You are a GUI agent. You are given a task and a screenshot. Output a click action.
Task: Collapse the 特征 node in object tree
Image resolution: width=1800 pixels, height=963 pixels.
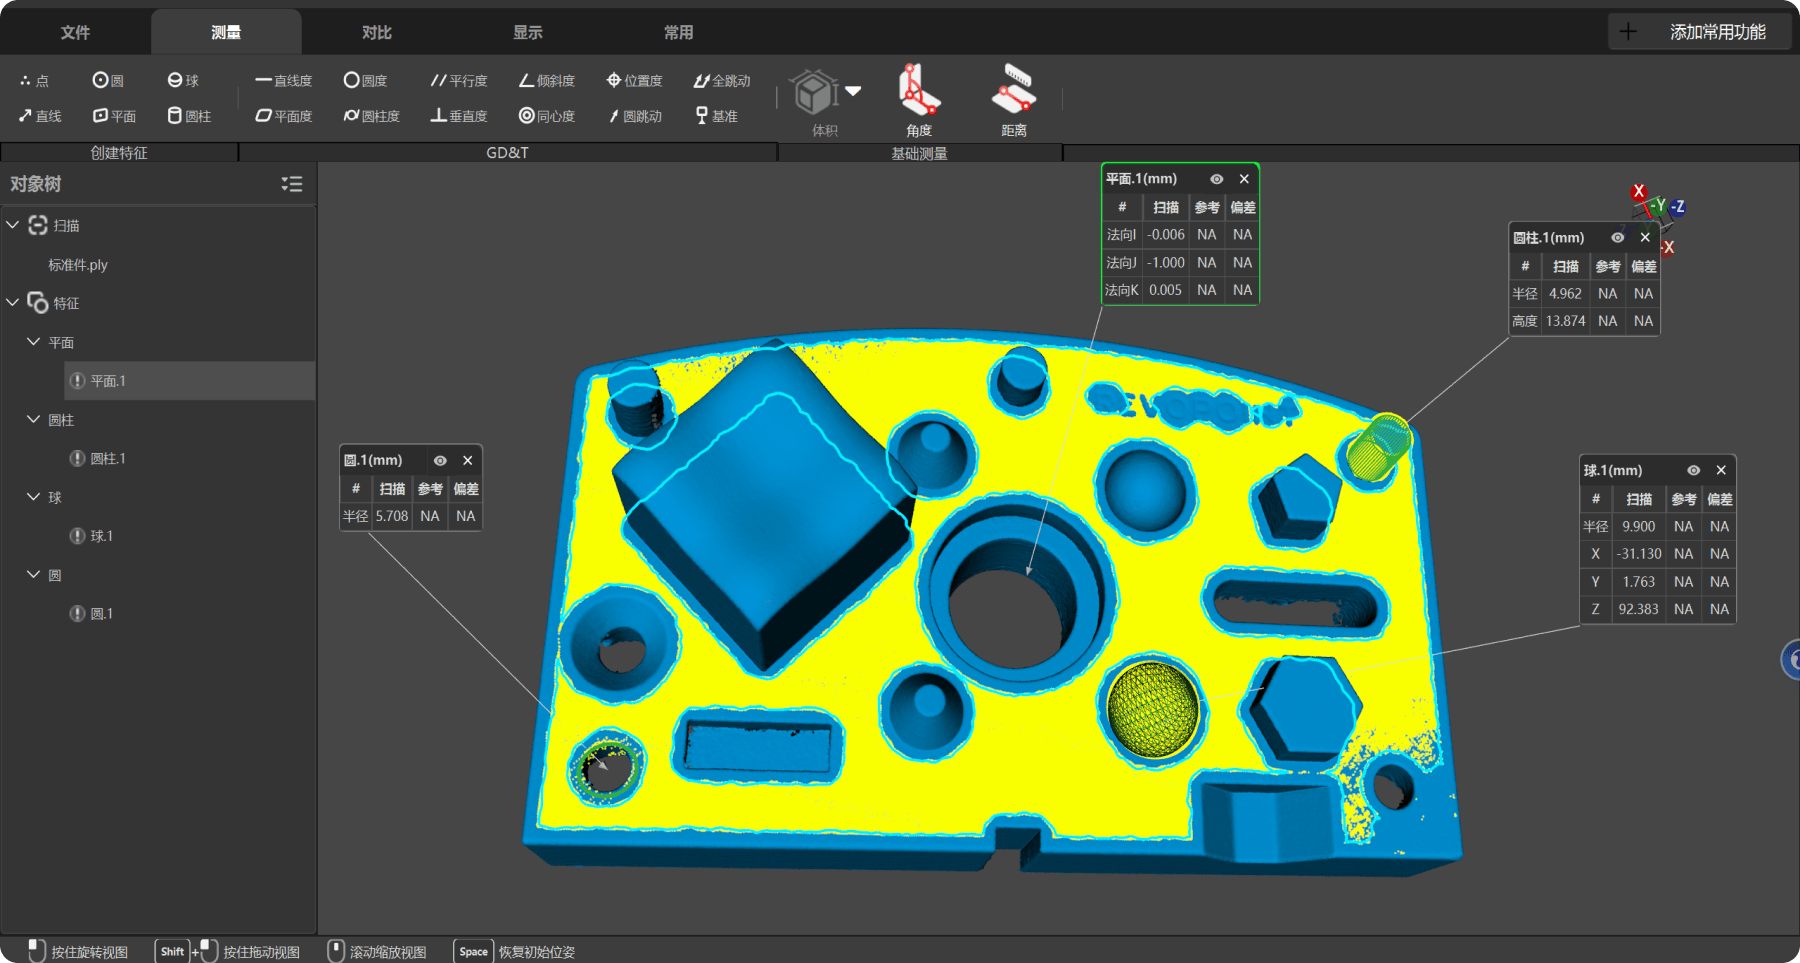pos(13,302)
